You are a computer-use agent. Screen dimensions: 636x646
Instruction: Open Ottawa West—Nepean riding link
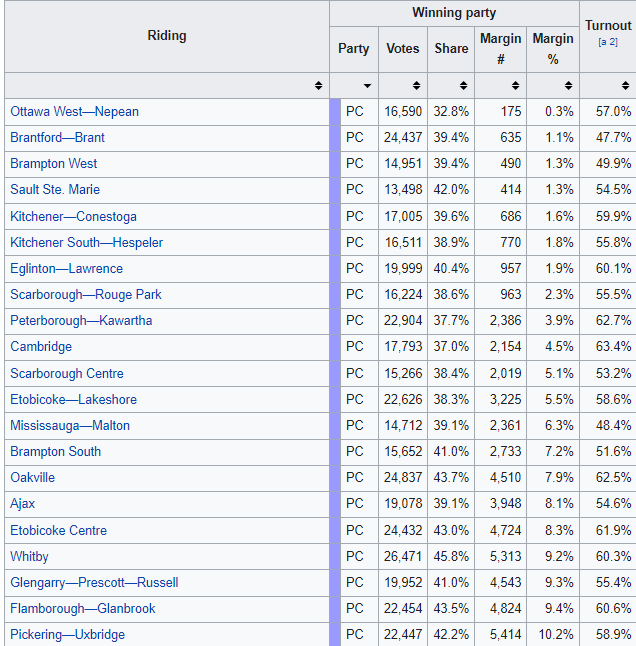(x=75, y=112)
